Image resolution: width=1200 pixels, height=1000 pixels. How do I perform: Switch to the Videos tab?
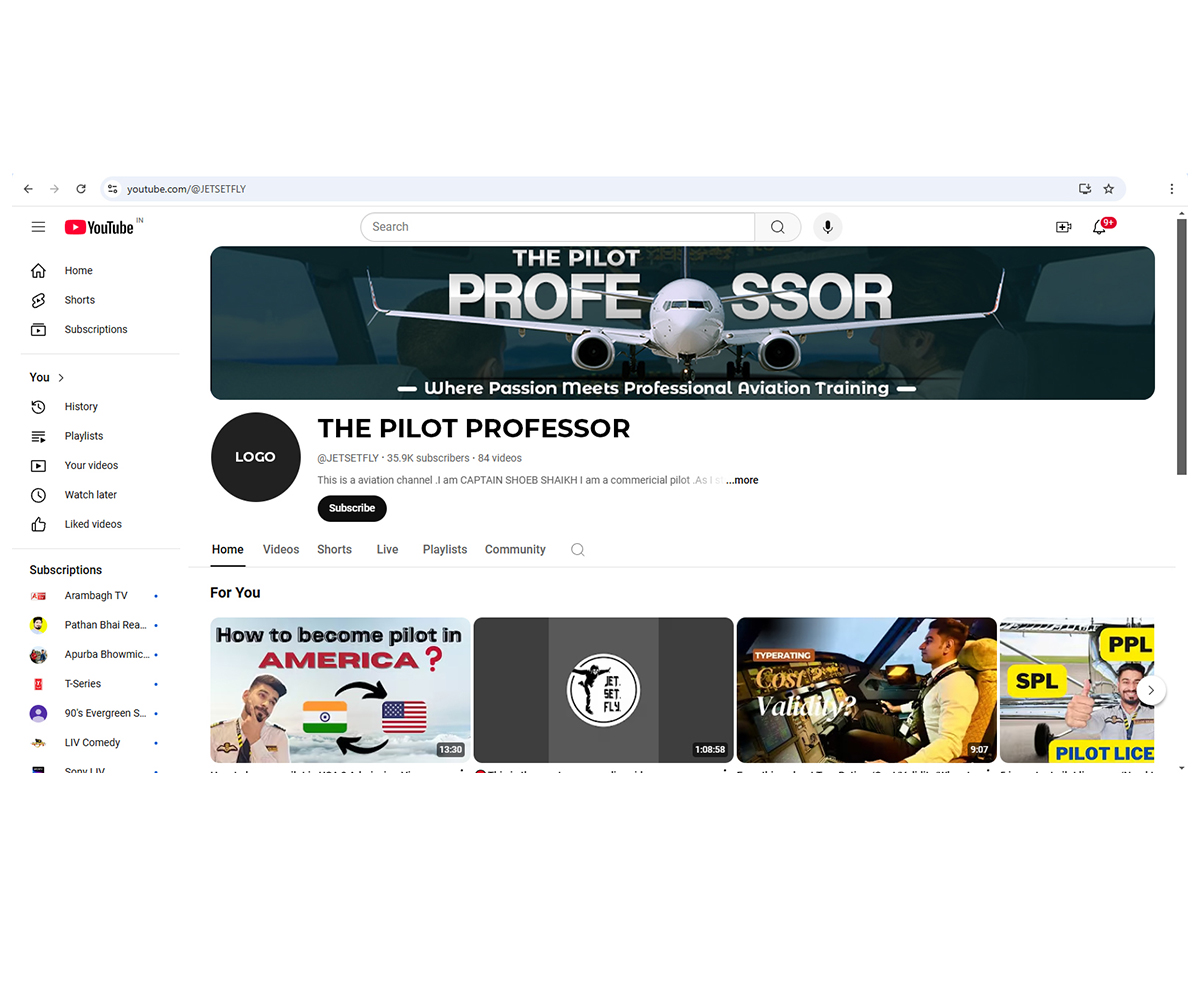point(281,549)
